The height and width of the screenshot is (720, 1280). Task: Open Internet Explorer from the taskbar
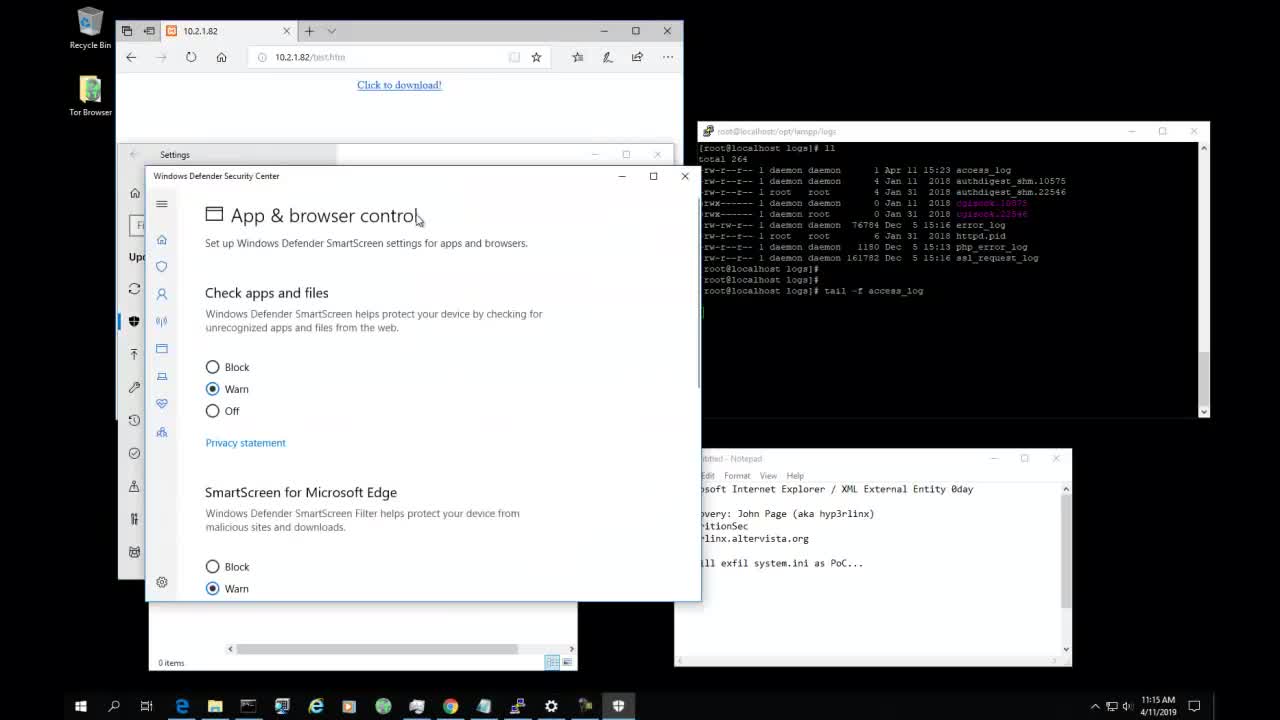click(316, 706)
